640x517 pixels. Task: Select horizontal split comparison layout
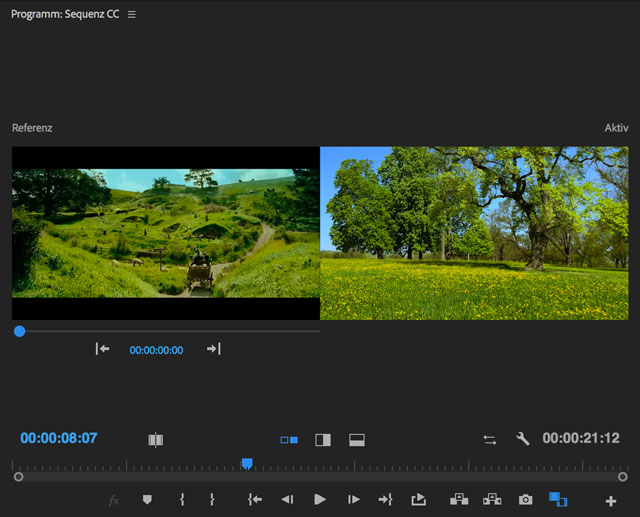pyautogui.click(x=356, y=439)
